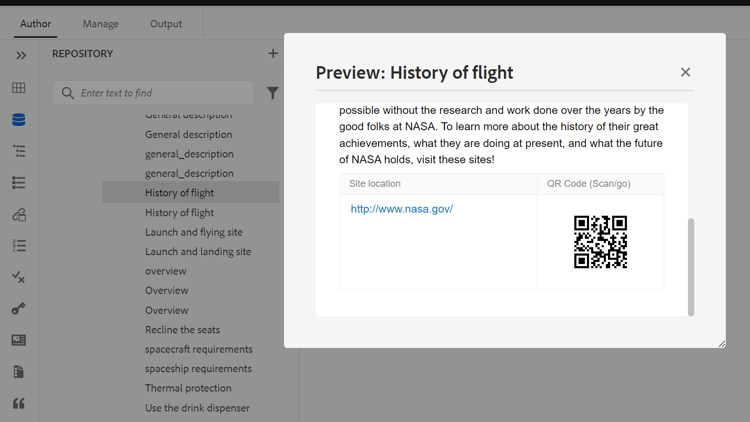
Task: Select Thermal protection topic
Action: coord(188,388)
